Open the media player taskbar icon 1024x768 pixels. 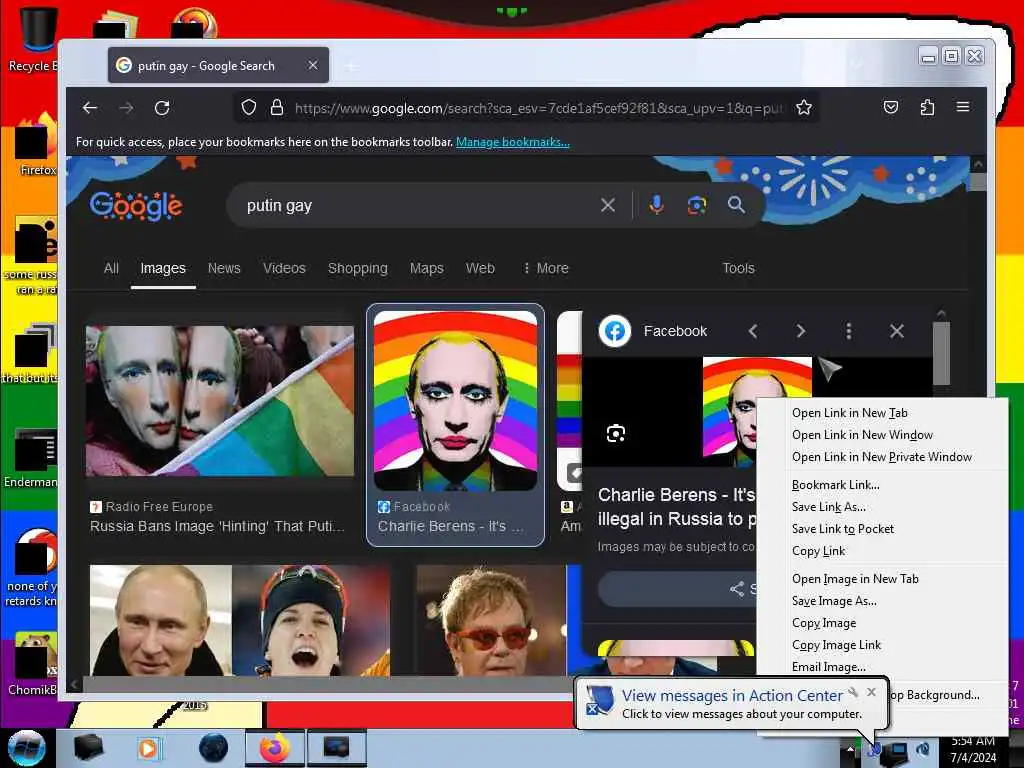click(150, 748)
